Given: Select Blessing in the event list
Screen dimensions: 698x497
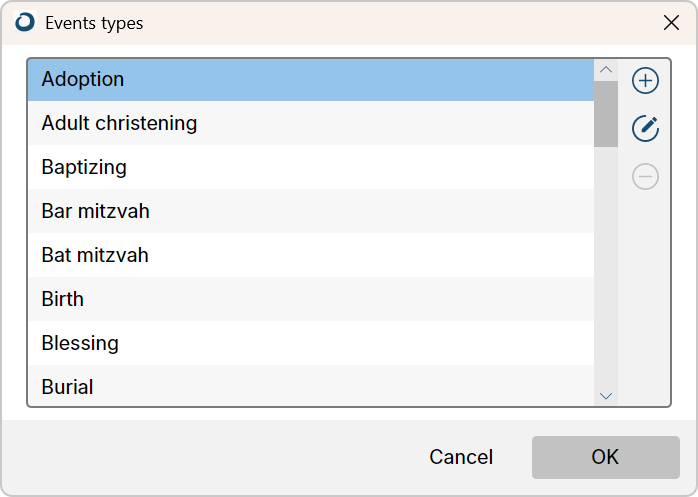Looking at the screenshot, I should (311, 343).
